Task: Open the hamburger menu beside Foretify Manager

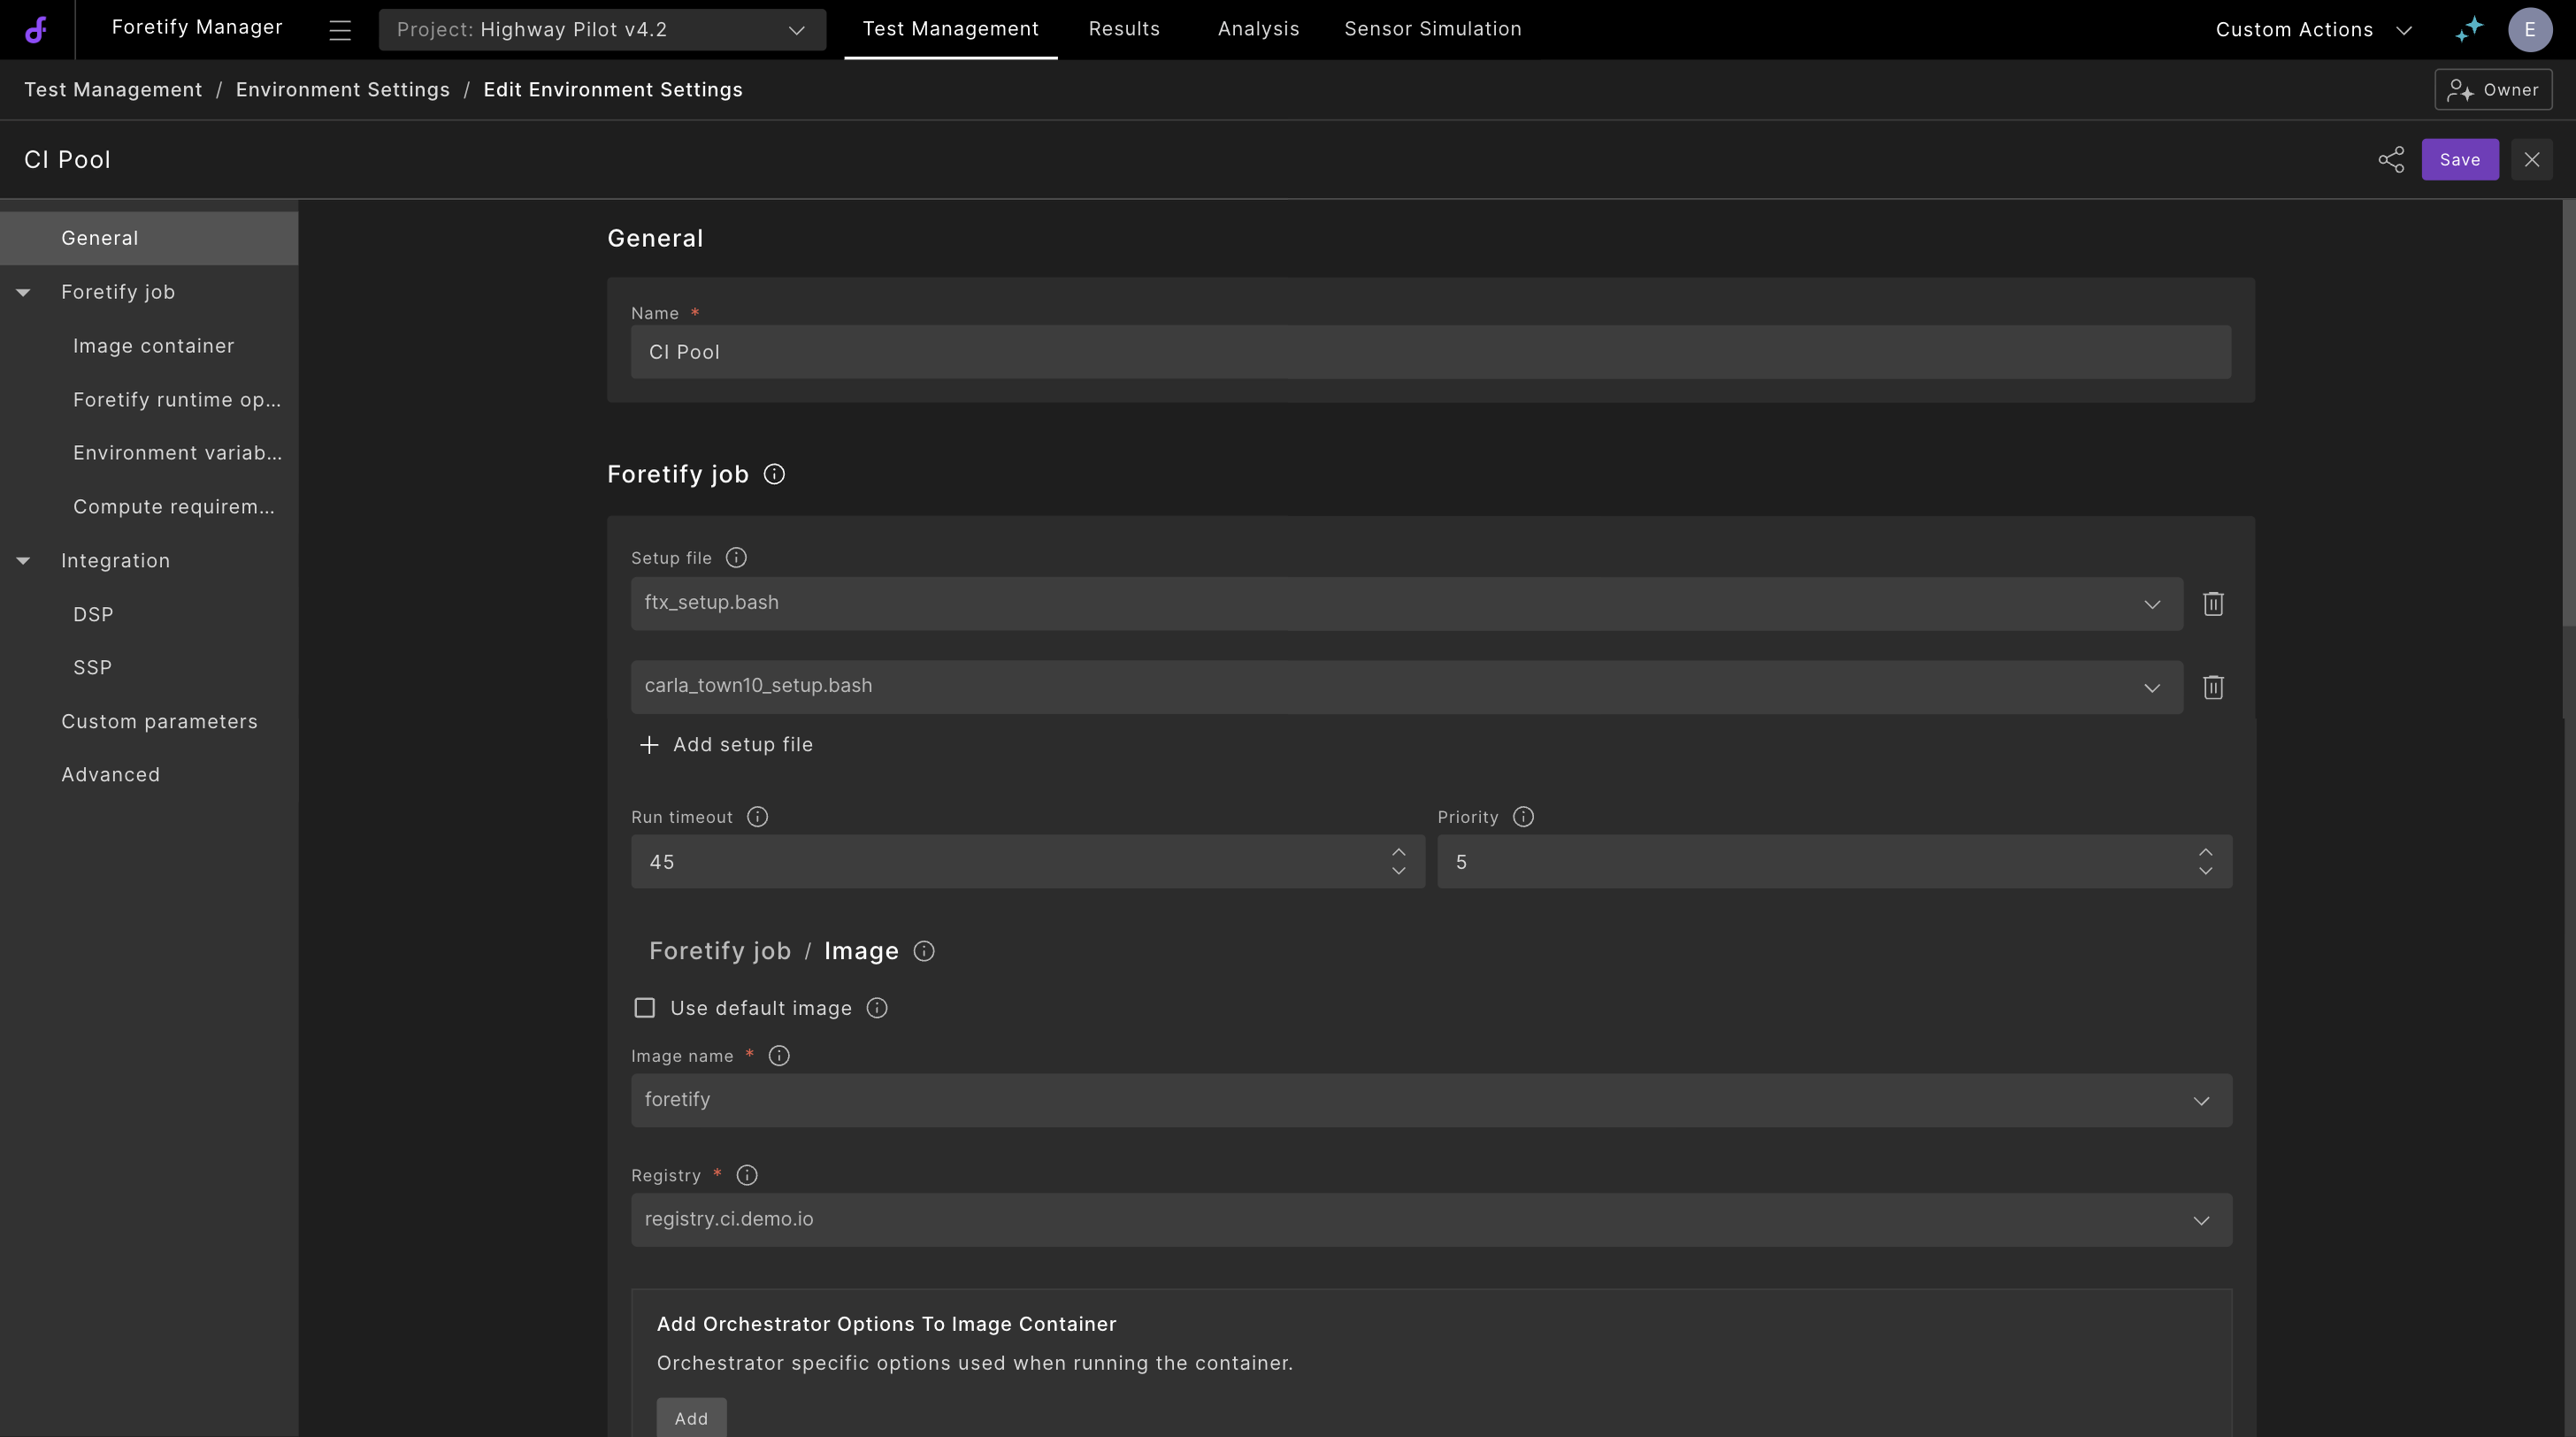Action: (340, 30)
